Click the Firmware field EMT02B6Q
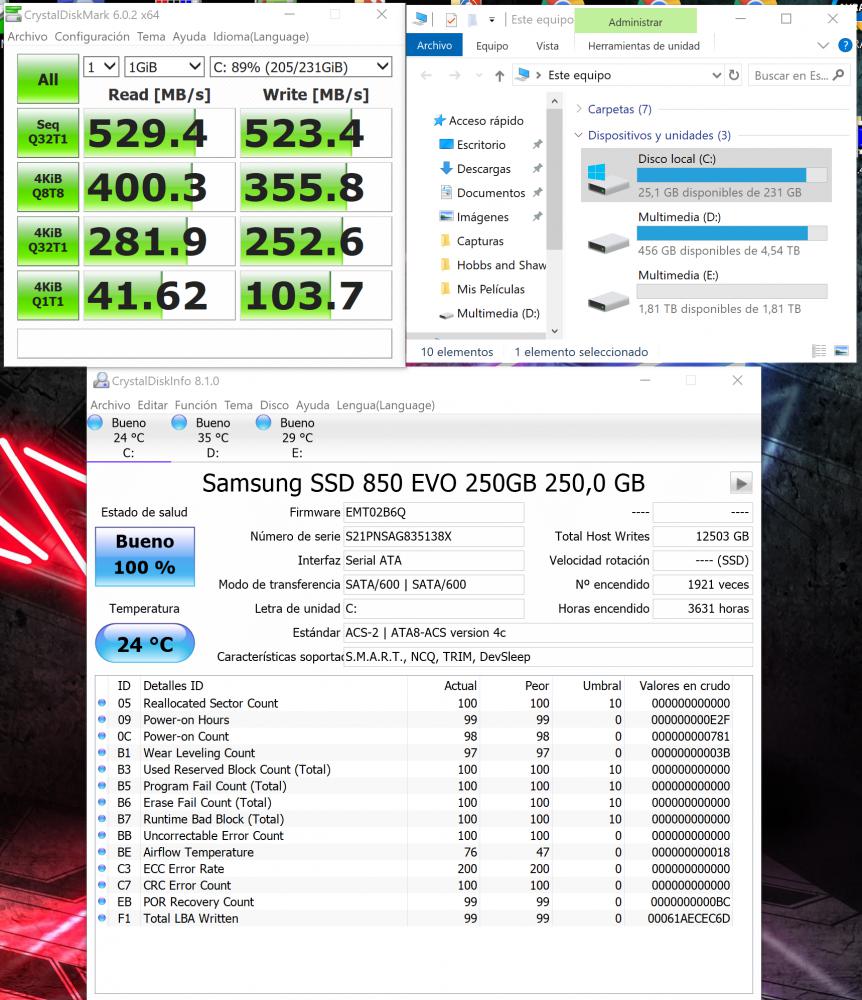The image size is (862, 1000). click(434, 512)
